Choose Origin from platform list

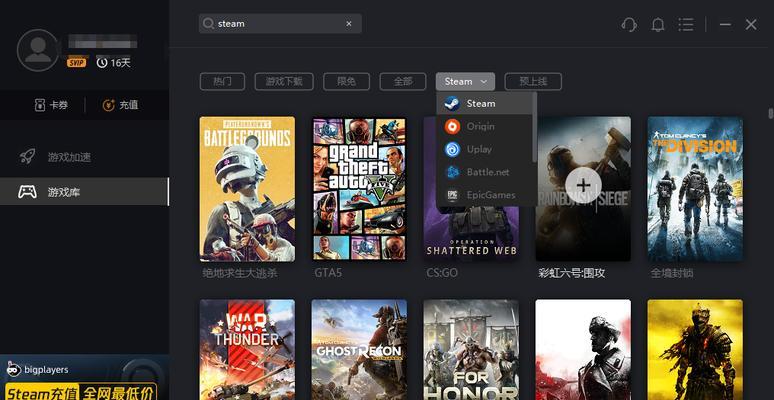484,126
